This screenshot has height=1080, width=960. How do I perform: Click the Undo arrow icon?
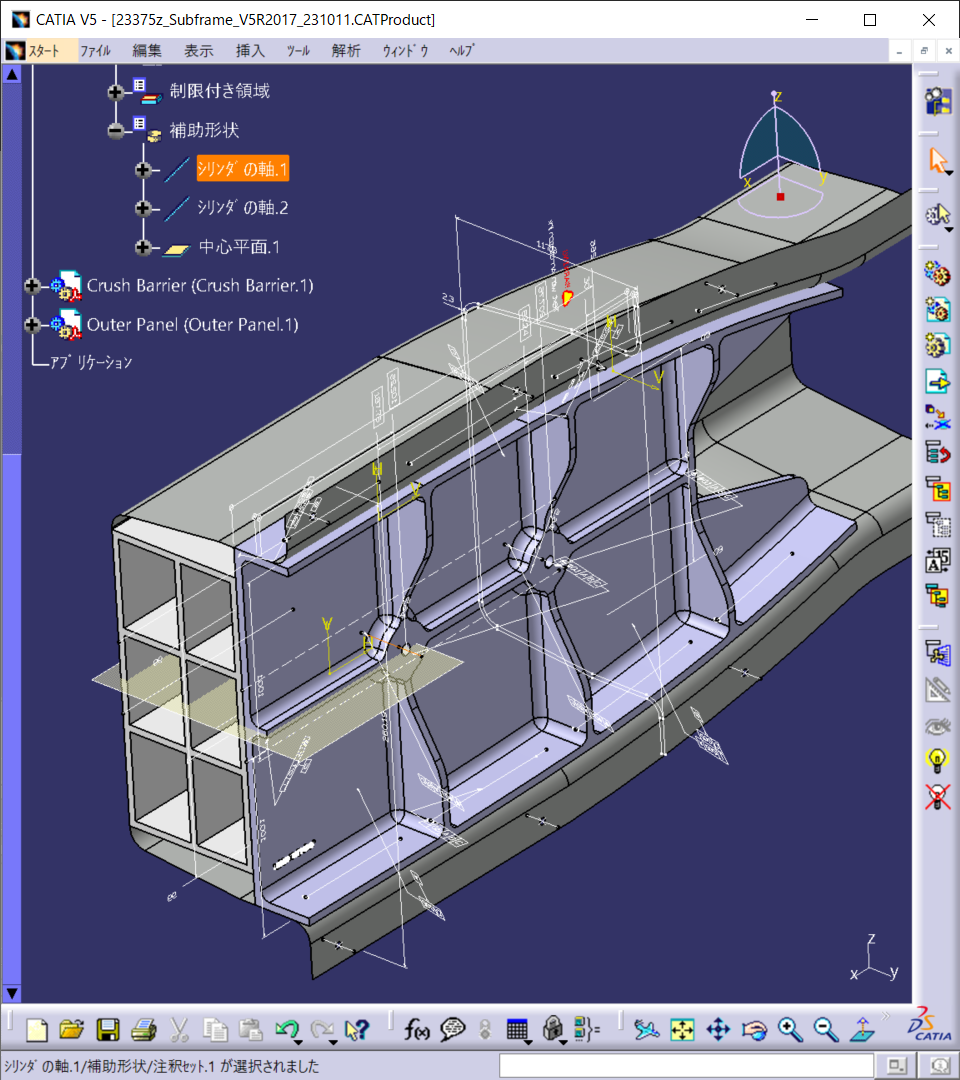(x=286, y=1030)
